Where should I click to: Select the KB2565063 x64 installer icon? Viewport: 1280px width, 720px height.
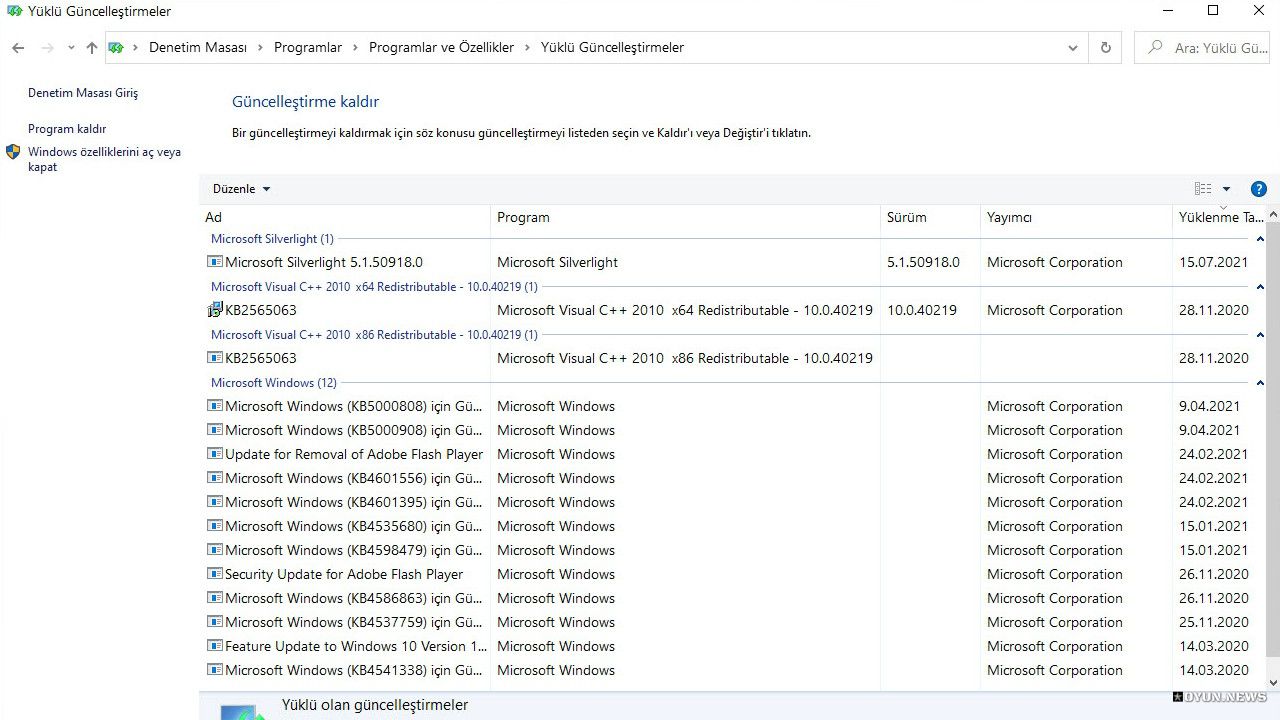[x=214, y=310]
